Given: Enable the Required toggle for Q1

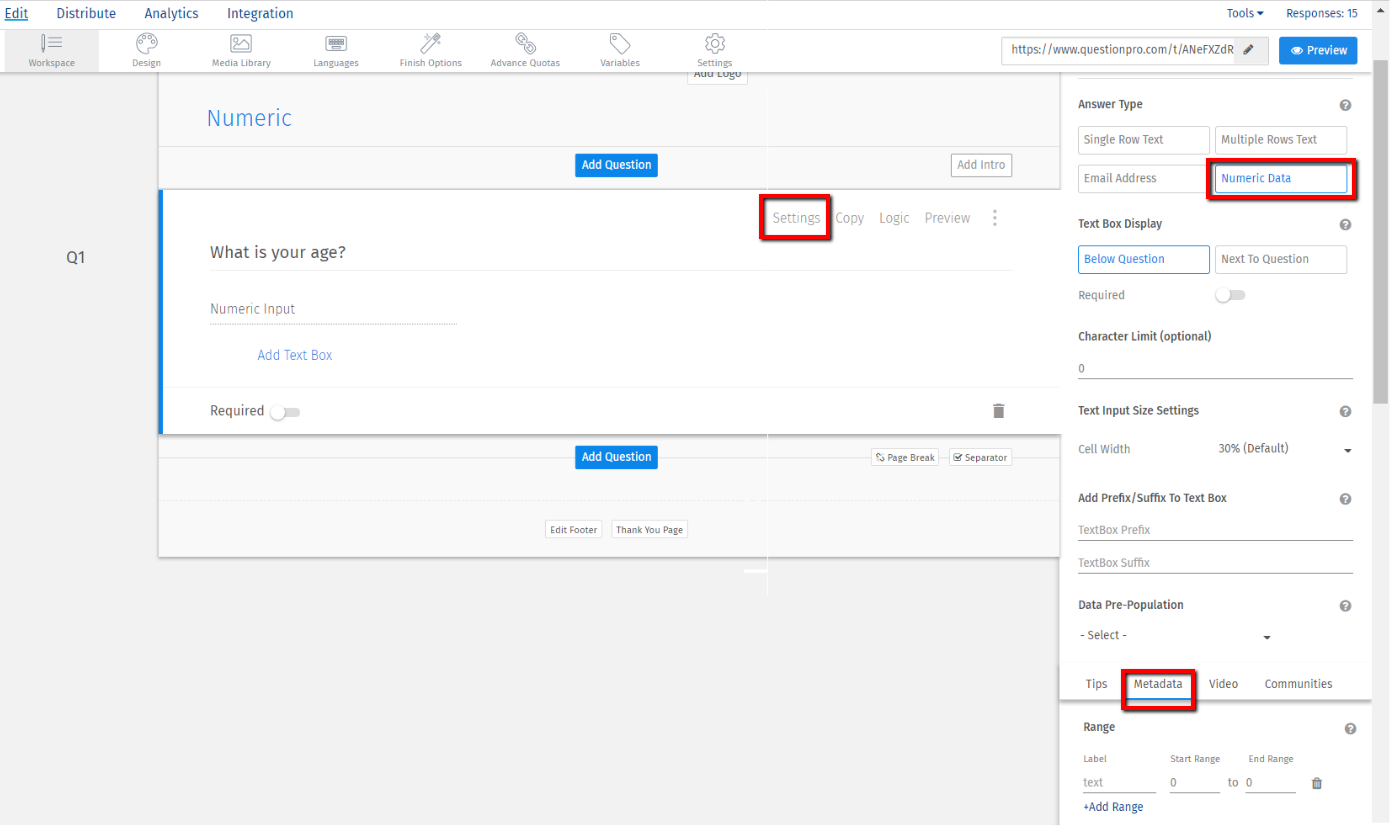Looking at the screenshot, I should click(x=284, y=411).
